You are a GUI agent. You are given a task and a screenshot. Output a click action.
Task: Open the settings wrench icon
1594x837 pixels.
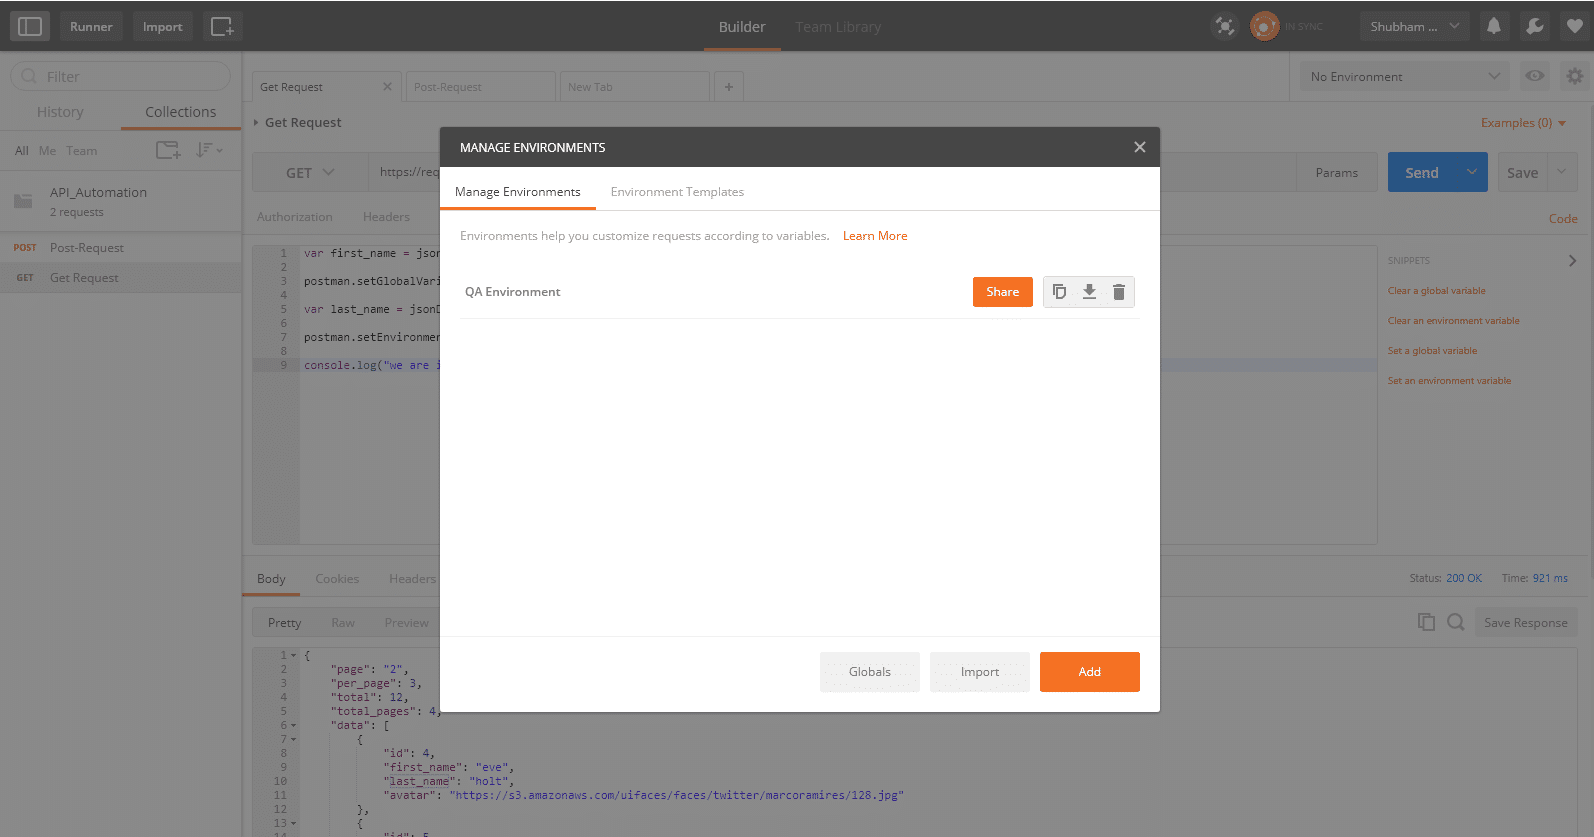click(1534, 26)
